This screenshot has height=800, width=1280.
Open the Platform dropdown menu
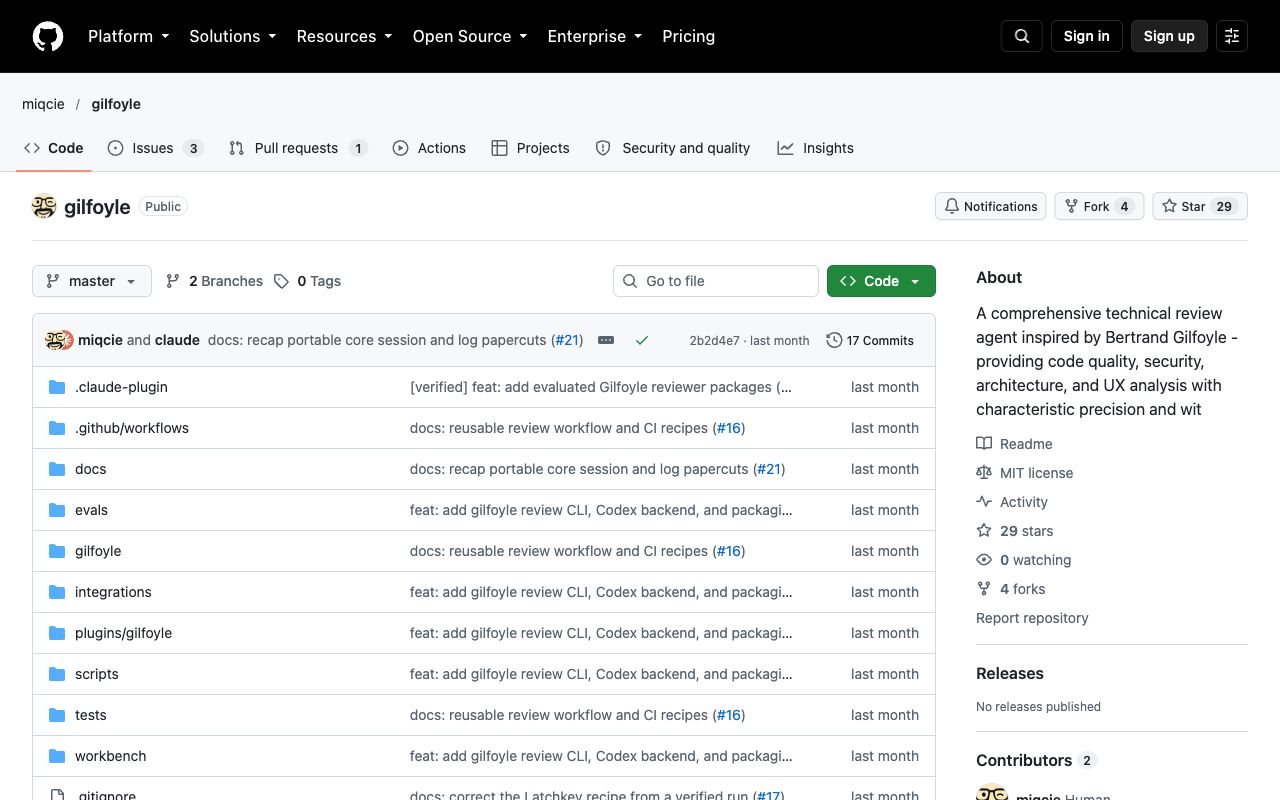coord(129,36)
